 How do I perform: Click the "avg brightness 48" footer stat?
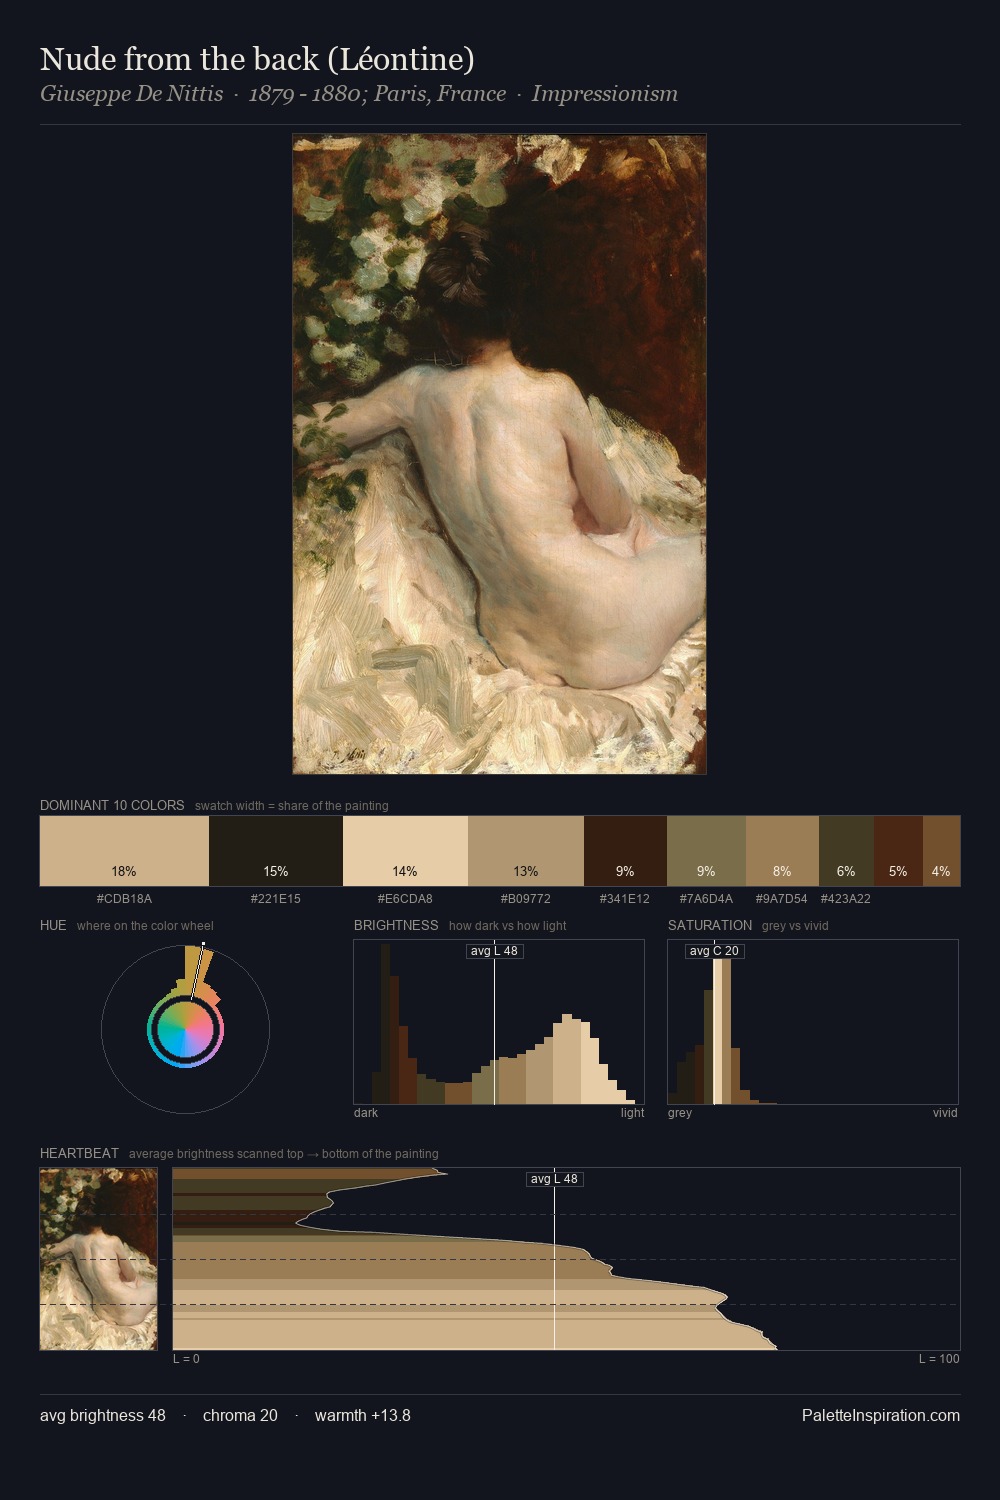[x=103, y=1415]
